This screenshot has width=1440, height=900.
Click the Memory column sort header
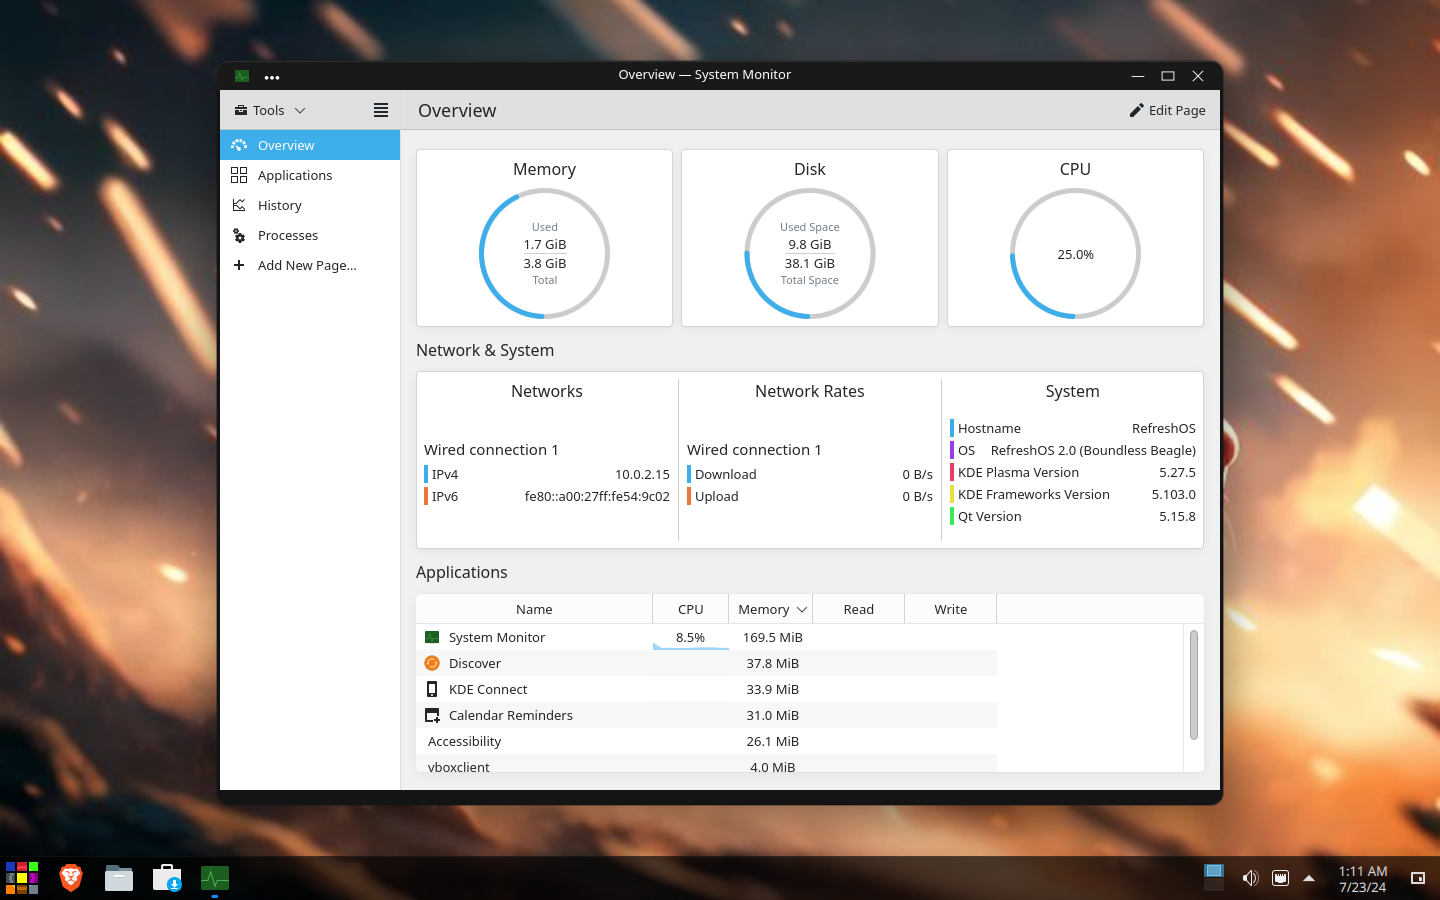770,609
